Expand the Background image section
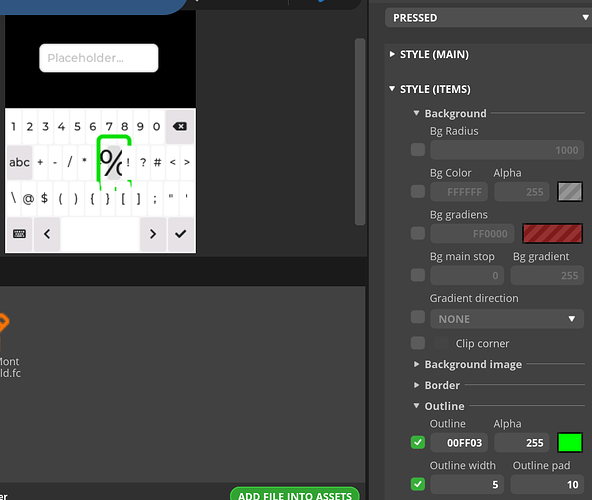Image resolution: width=592 pixels, height=500 pixels. click(468, 364)
